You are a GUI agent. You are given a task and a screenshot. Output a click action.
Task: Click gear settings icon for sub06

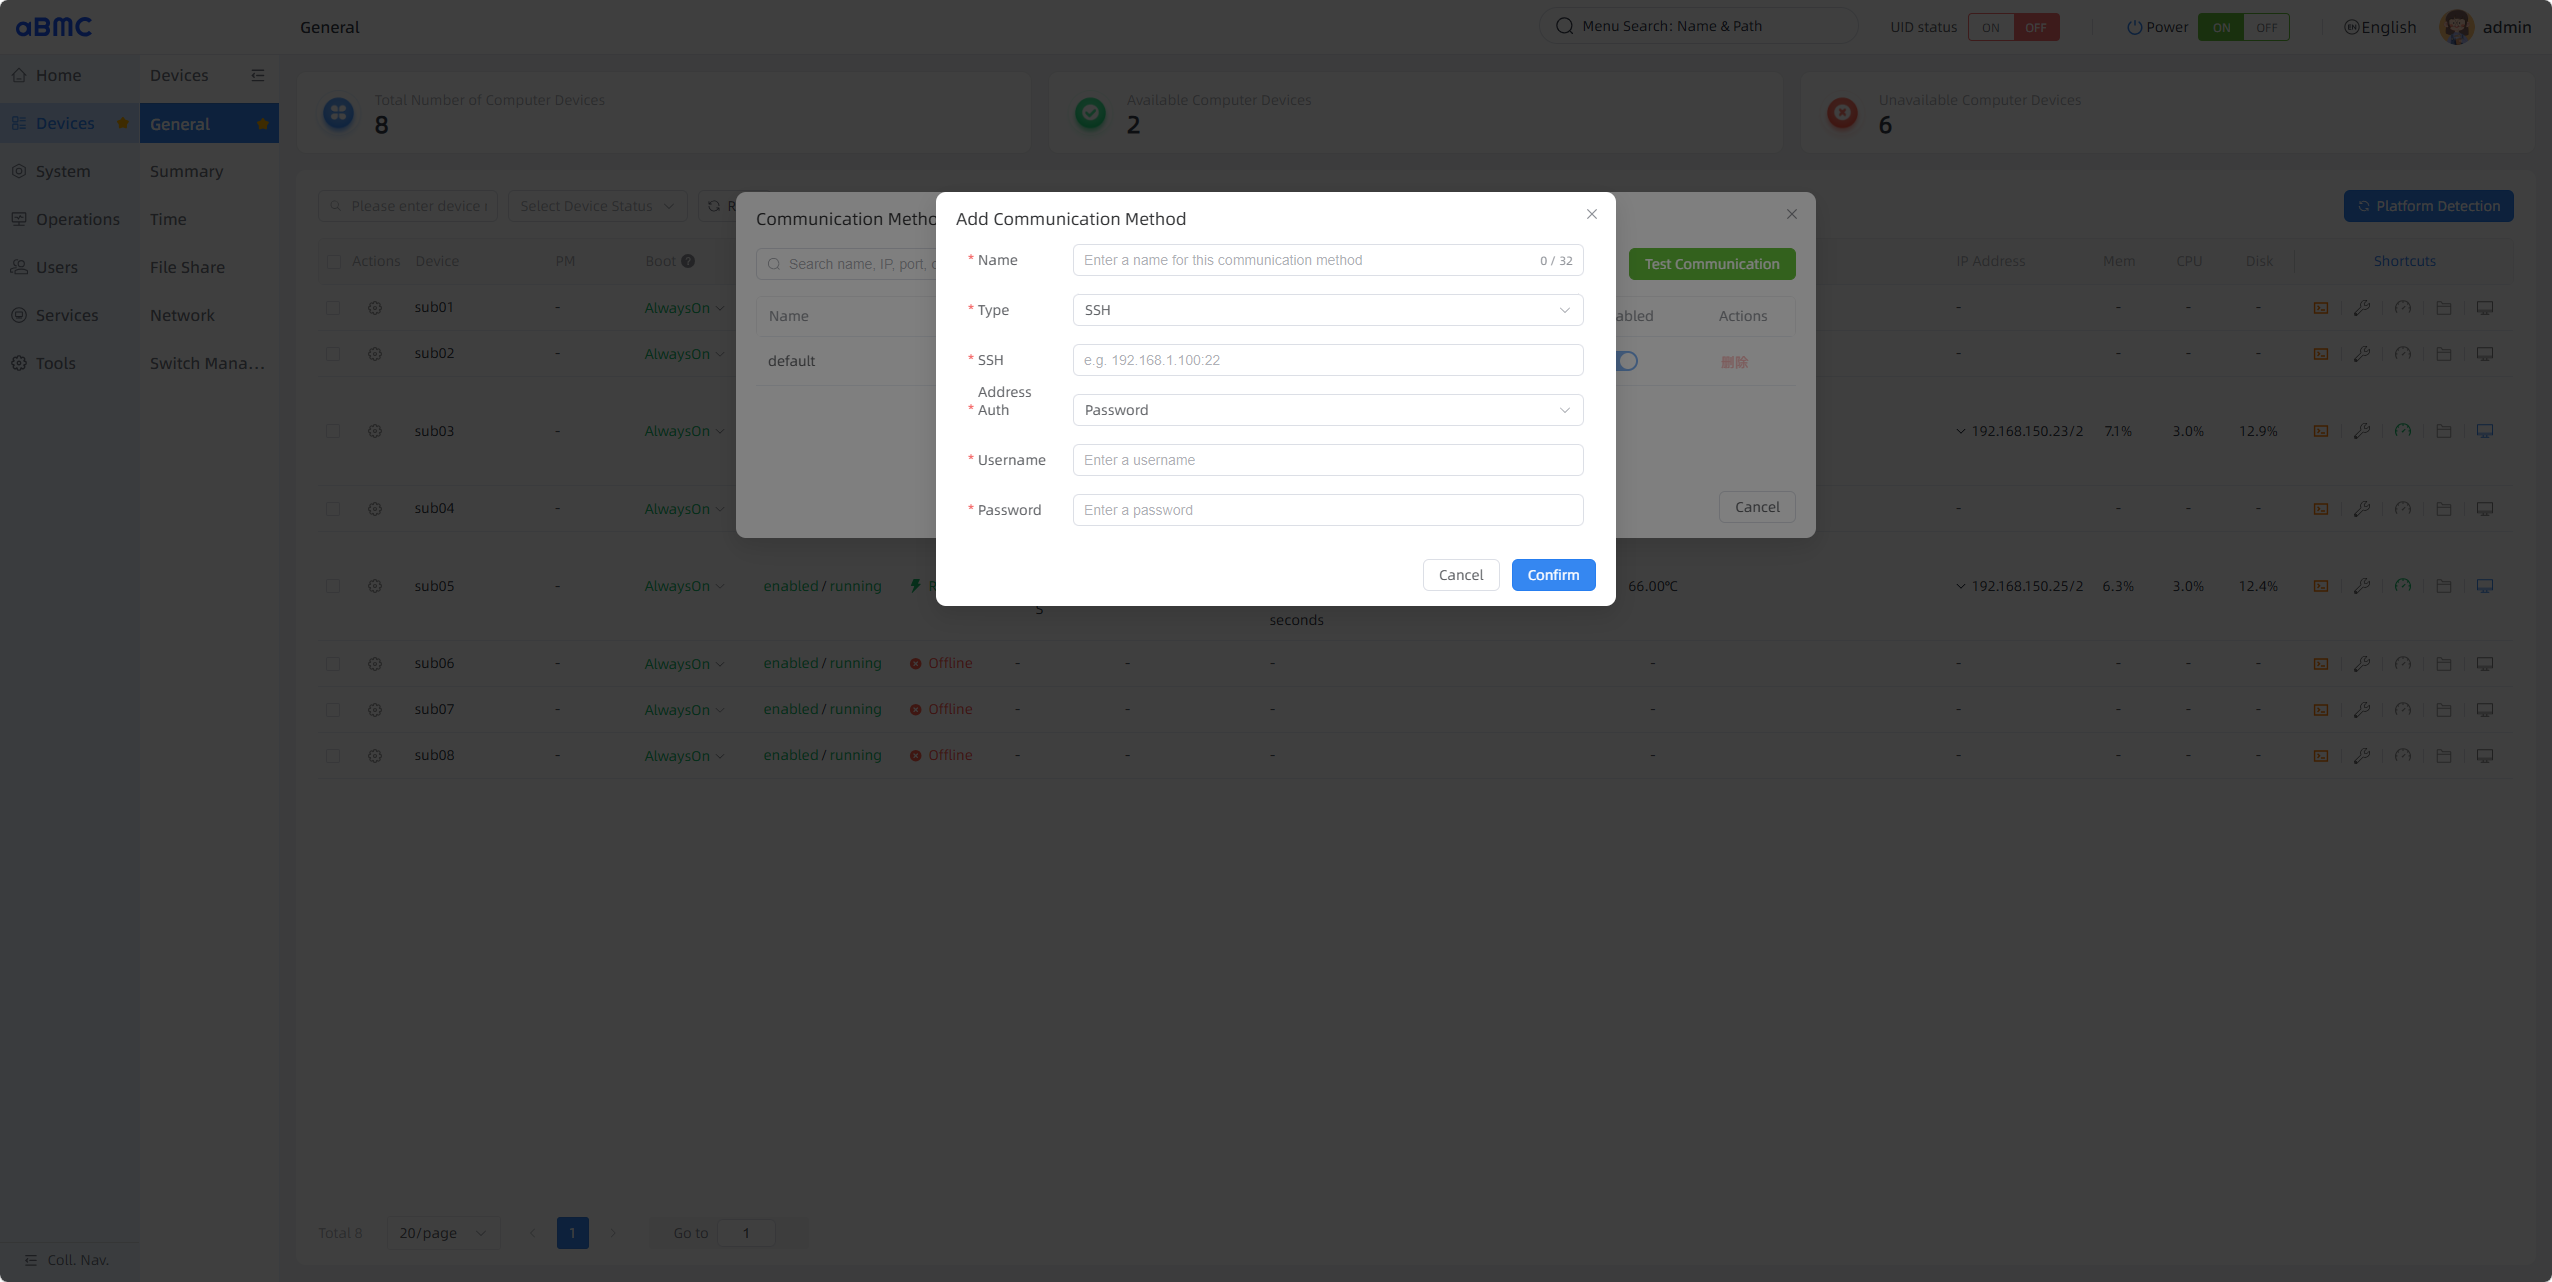[x=375, y=664]
